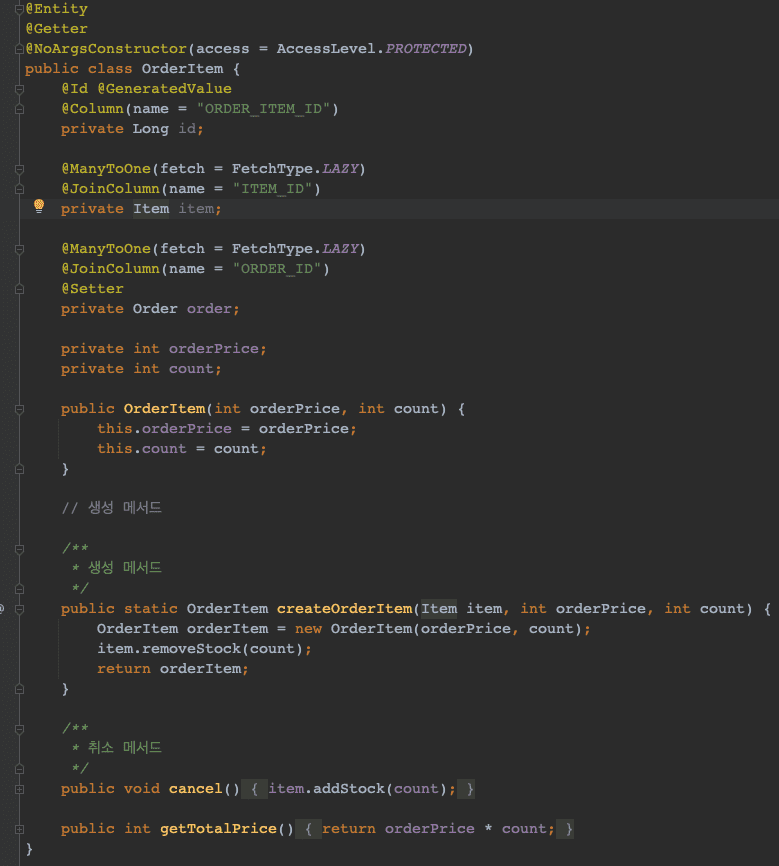Click the highlighted Item type in field declaration

(151, 209)
